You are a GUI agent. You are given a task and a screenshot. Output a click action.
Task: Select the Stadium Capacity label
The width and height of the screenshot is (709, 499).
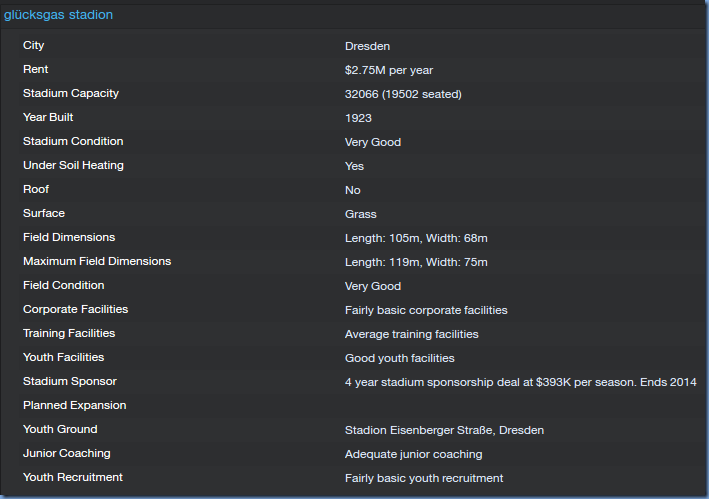[71, 93]
